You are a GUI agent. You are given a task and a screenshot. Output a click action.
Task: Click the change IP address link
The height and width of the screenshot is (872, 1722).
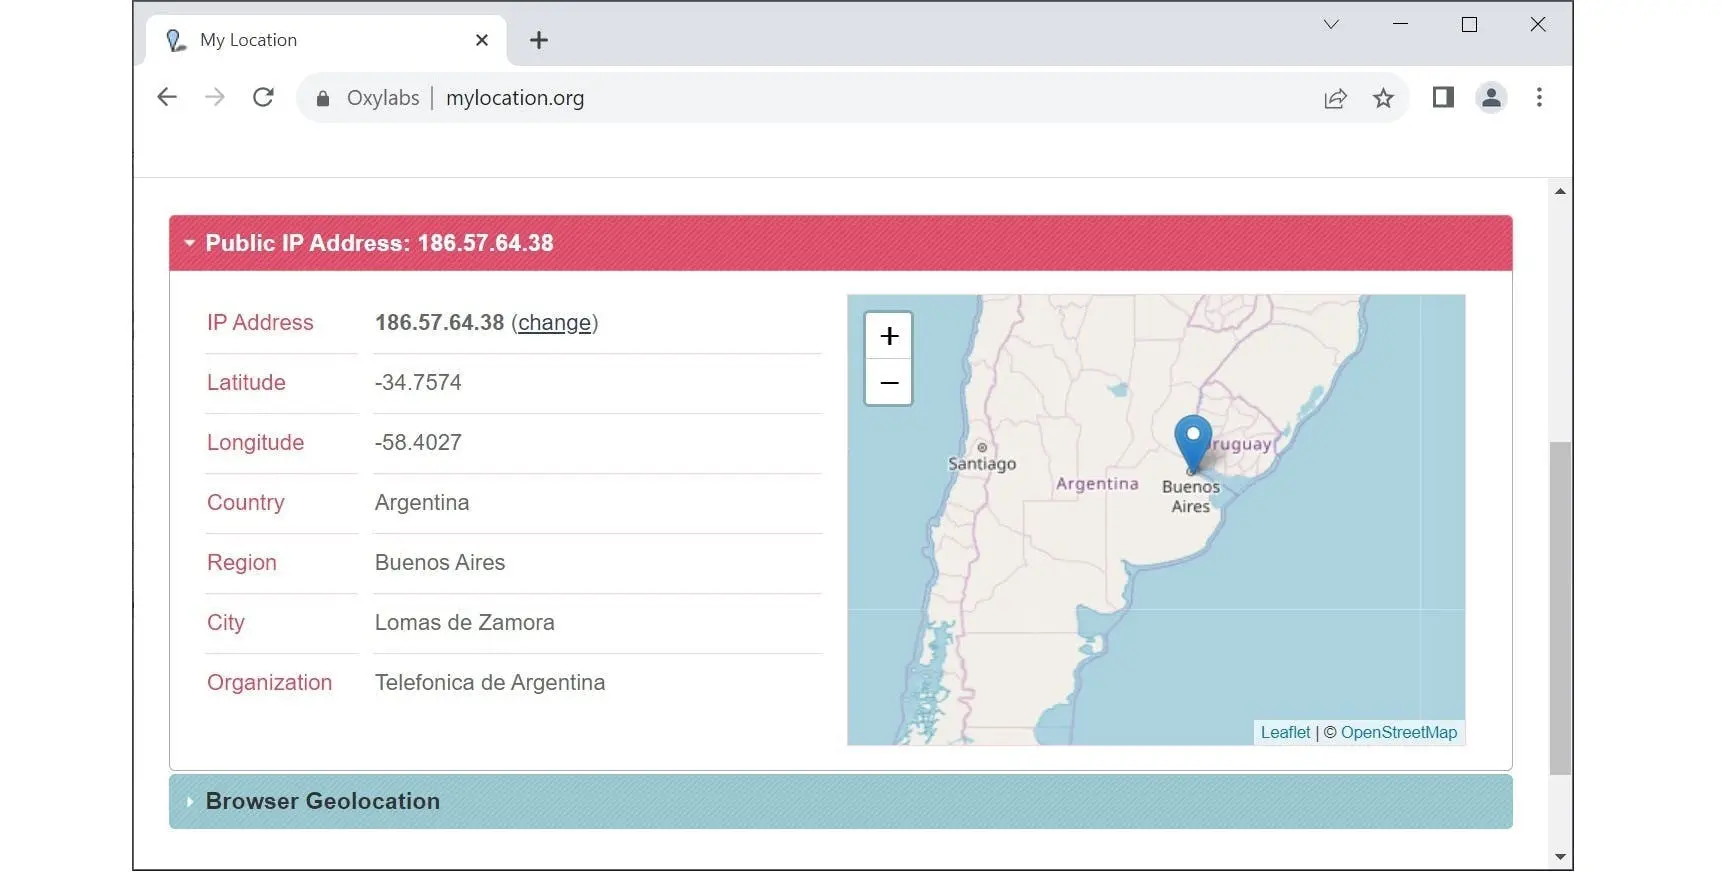click(x=554, y=323)
